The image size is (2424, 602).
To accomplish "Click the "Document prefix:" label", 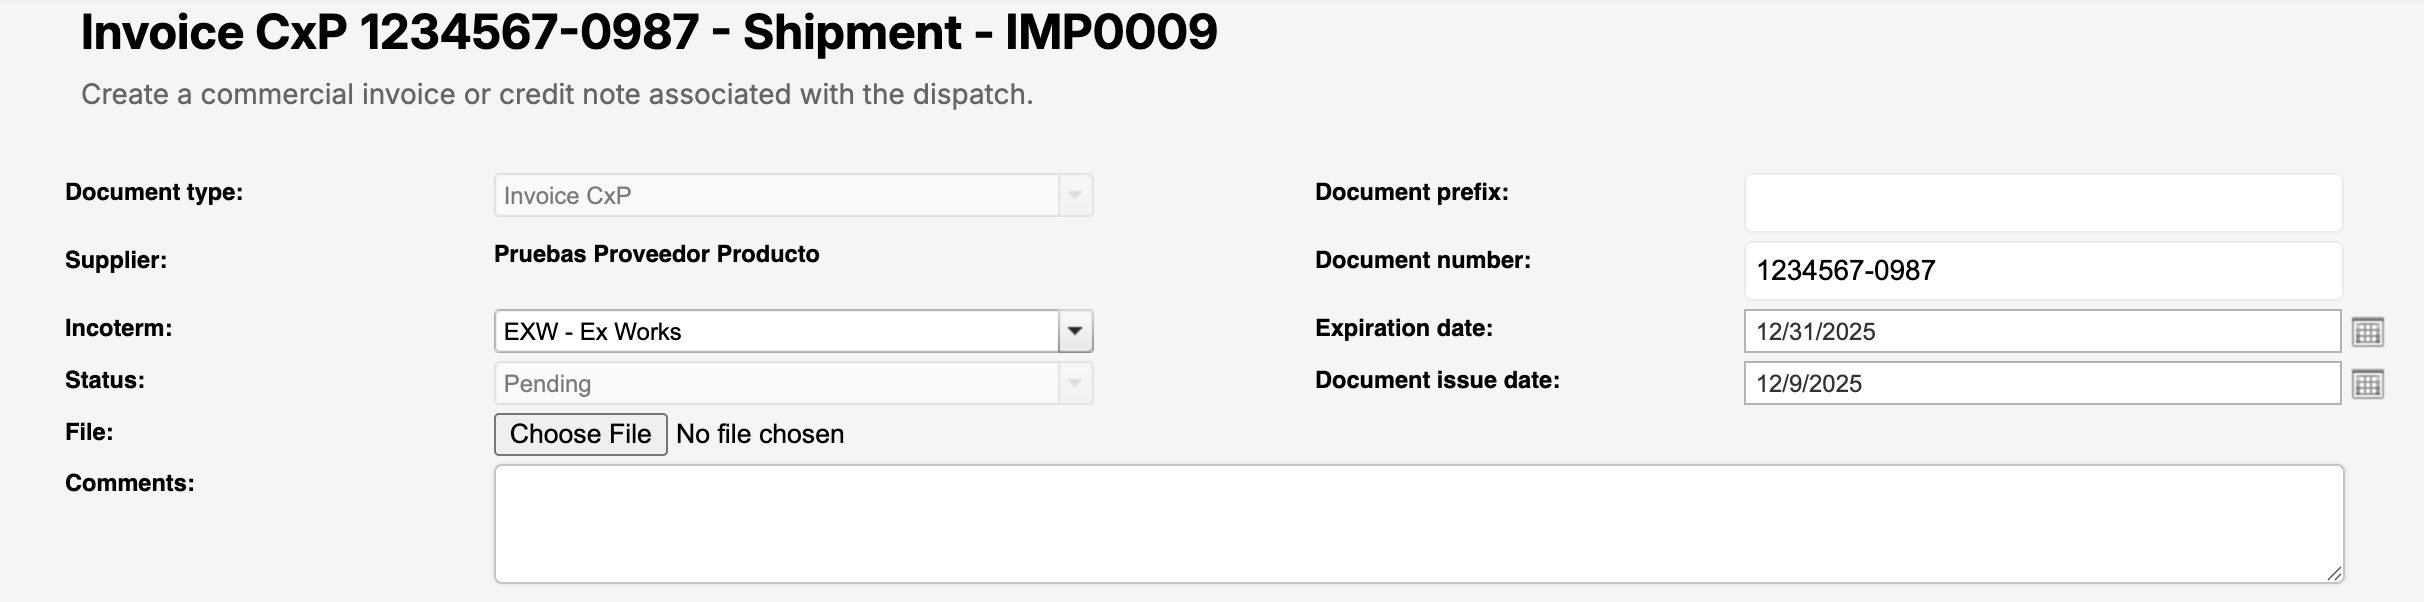I will 1411,192.
